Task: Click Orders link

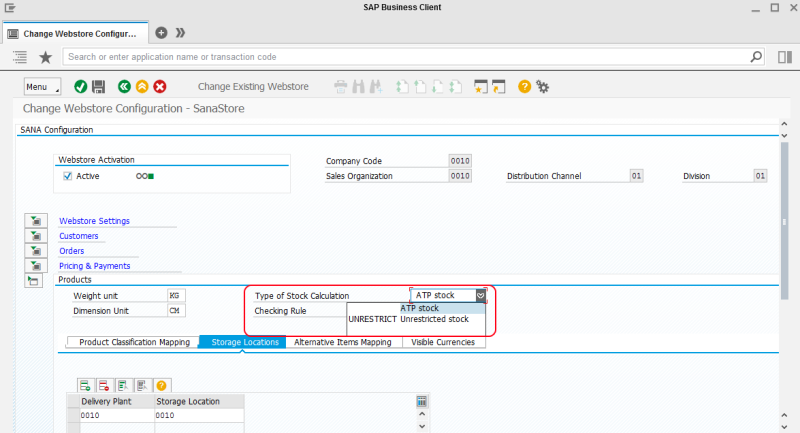Action: coord(71,251)
